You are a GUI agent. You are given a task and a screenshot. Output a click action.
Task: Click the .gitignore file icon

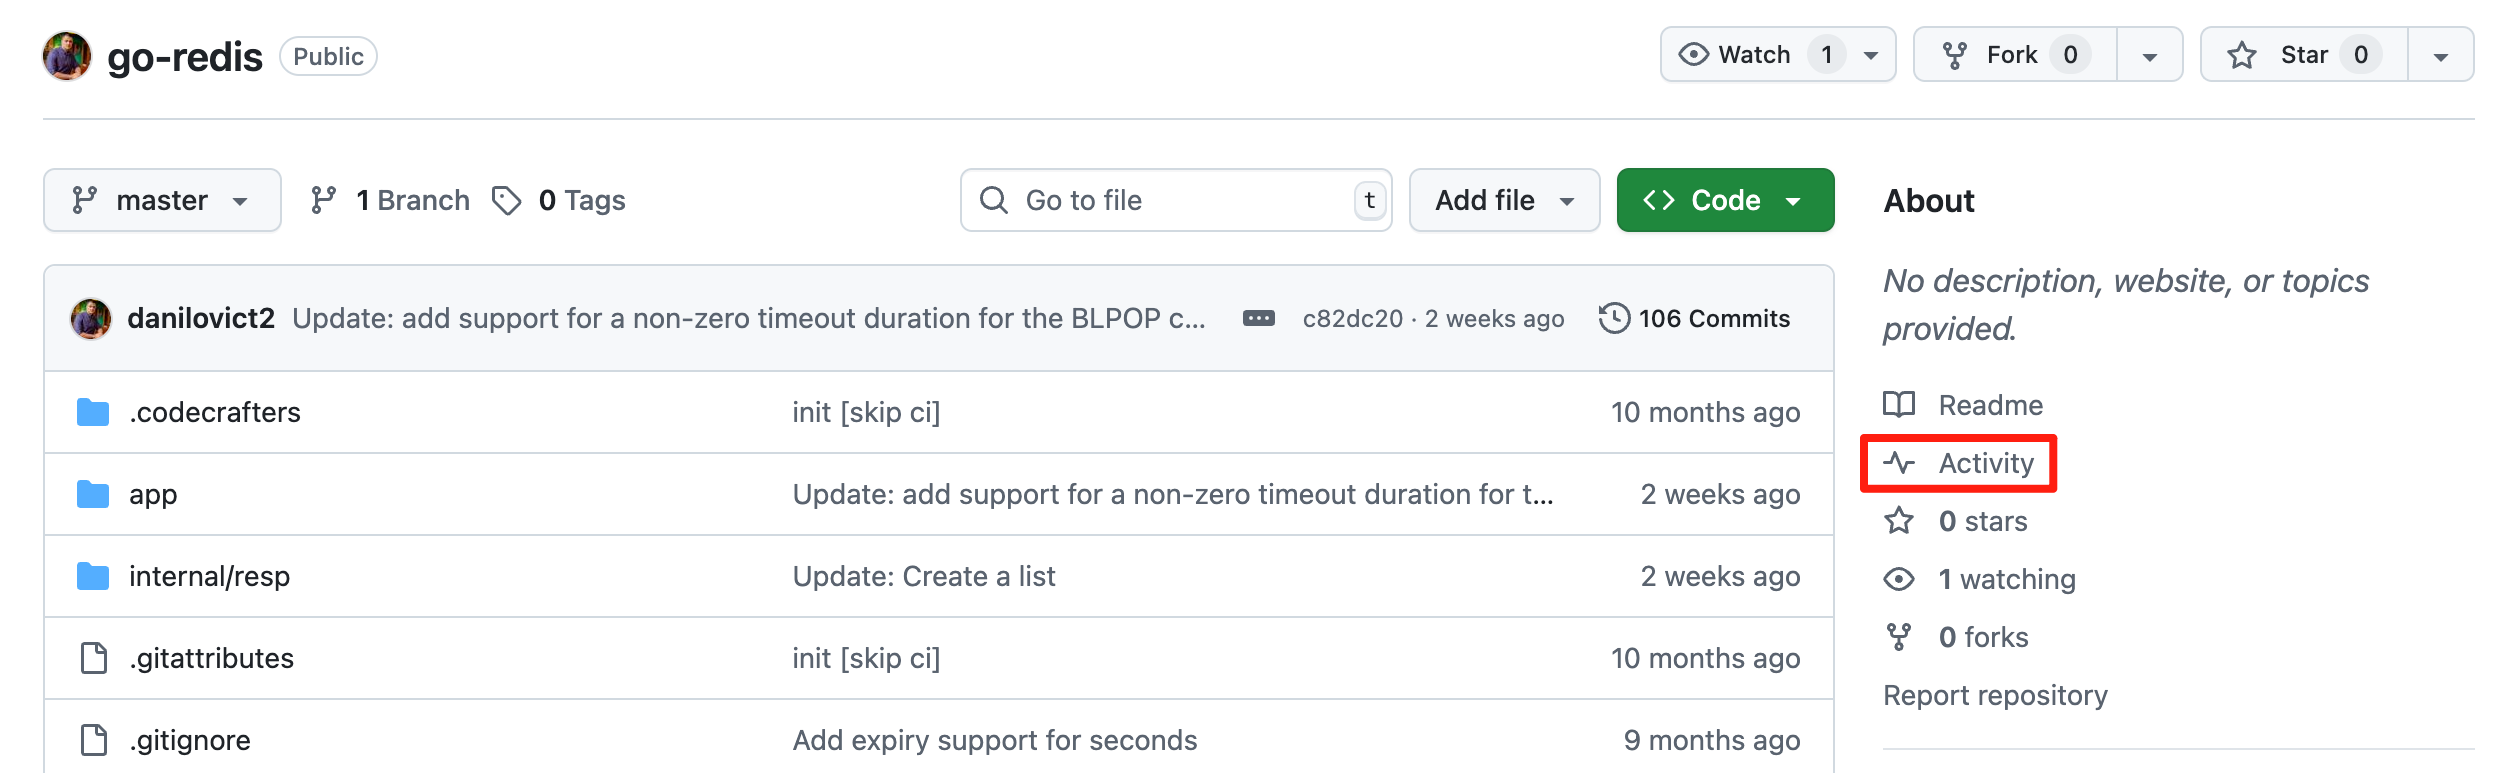(94, 740)
